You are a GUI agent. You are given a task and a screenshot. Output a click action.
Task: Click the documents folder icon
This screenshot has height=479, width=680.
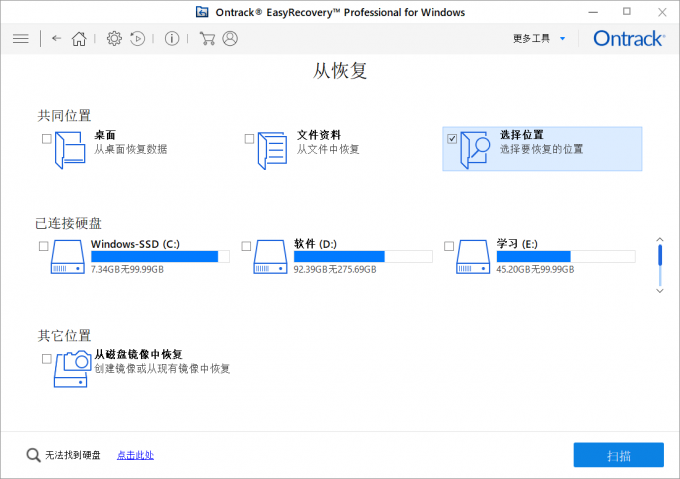272,150
